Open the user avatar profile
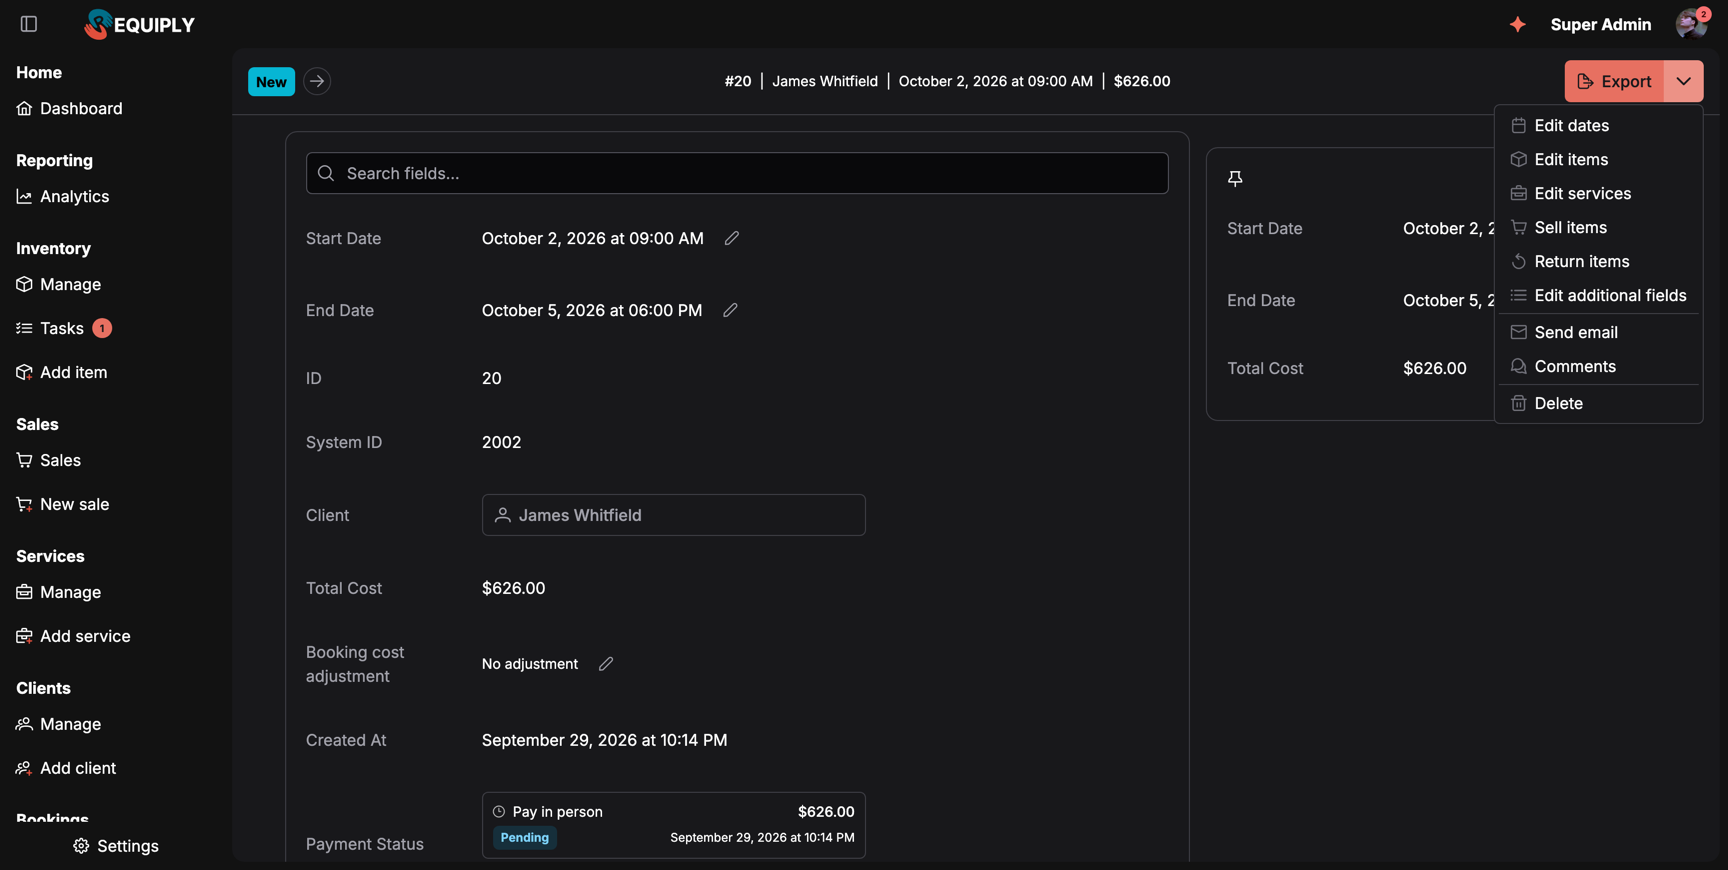Image resolution: width=1728 pixels, height=870 pixels. [x=1691, y=24]
